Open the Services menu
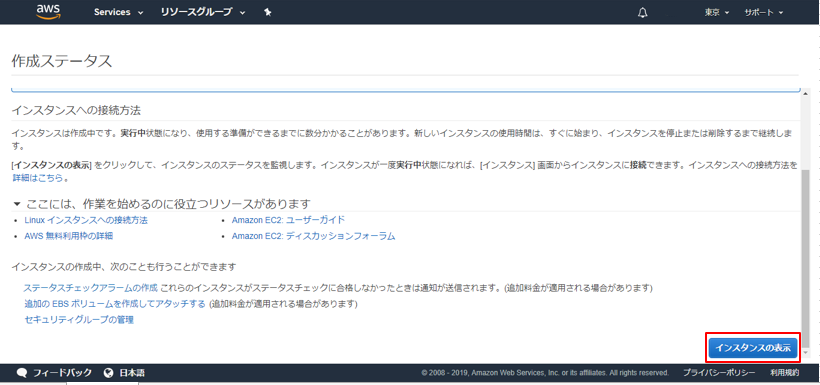 pyautogui.click(x=118, y=13)
